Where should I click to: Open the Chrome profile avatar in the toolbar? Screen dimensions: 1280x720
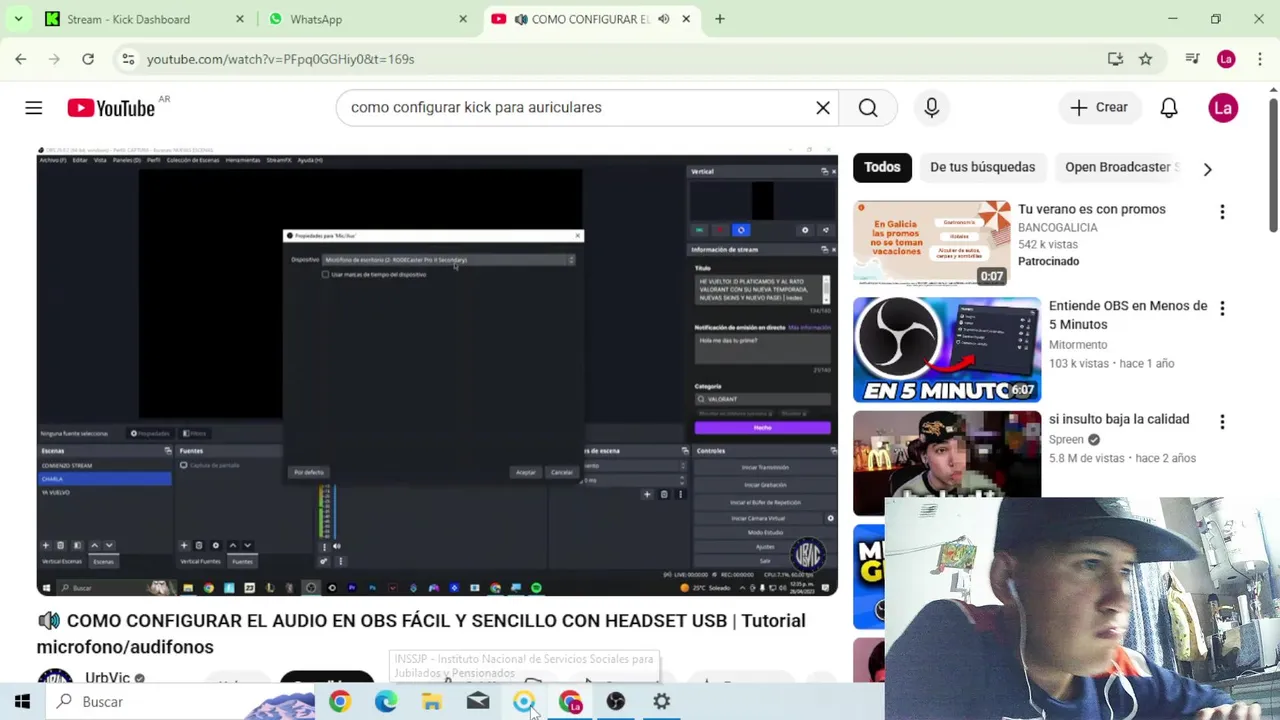1227,59
